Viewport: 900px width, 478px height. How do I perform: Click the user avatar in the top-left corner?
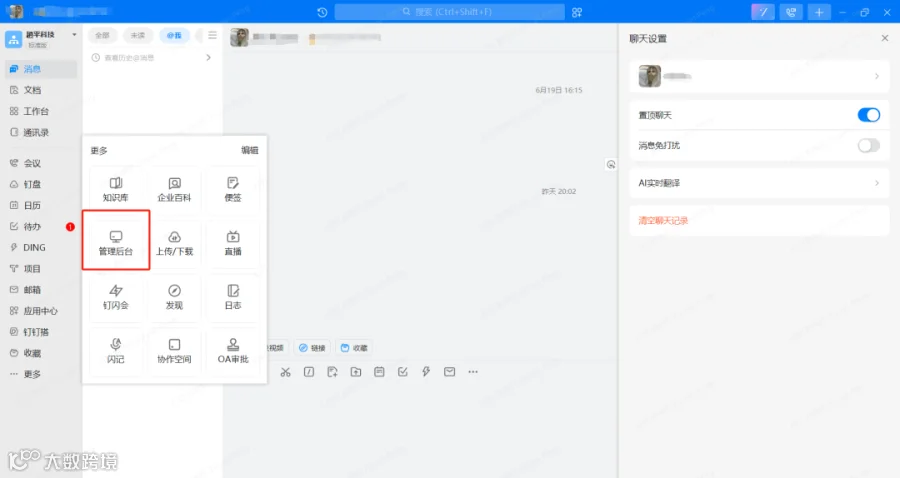[16, 11]
